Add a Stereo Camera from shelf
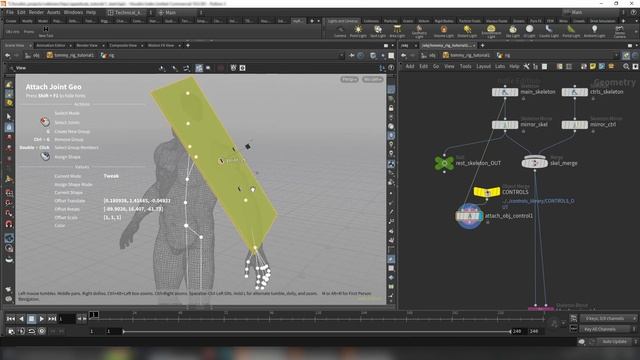The width and height of the screenshot is (640, 360). 620,31
